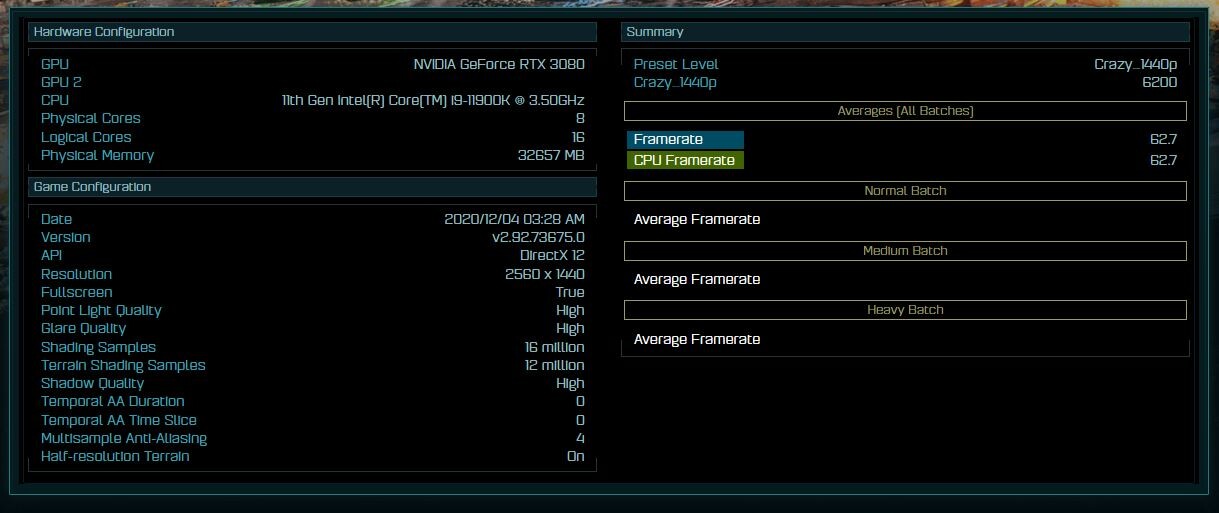This screenshot has height=513, width=1219.
Task: Click the Fullscreen True value
Action: click(x=570, y=293)
